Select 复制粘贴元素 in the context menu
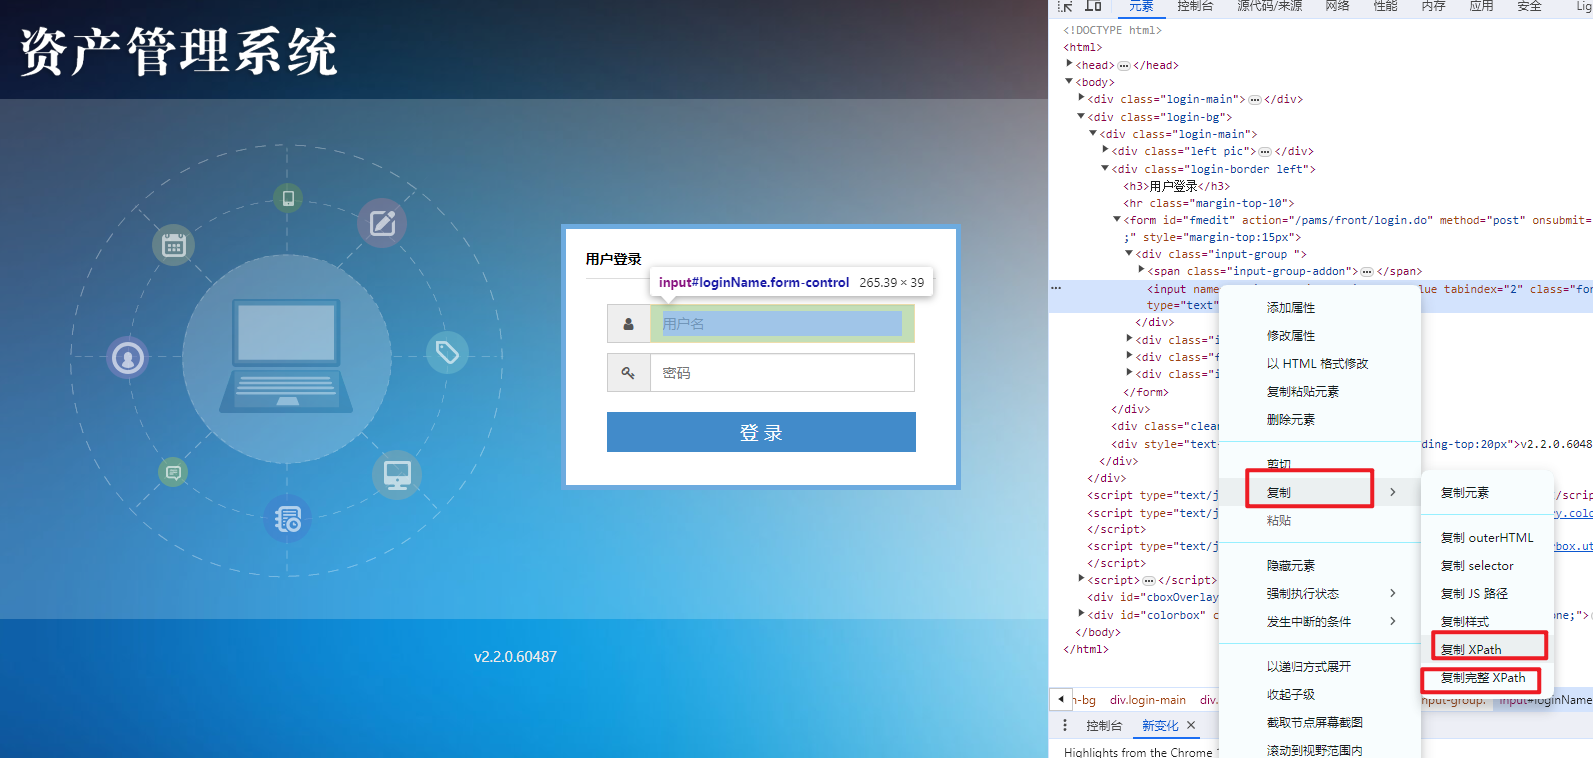Screen dimensions: 1593x758 (1320, 392)
